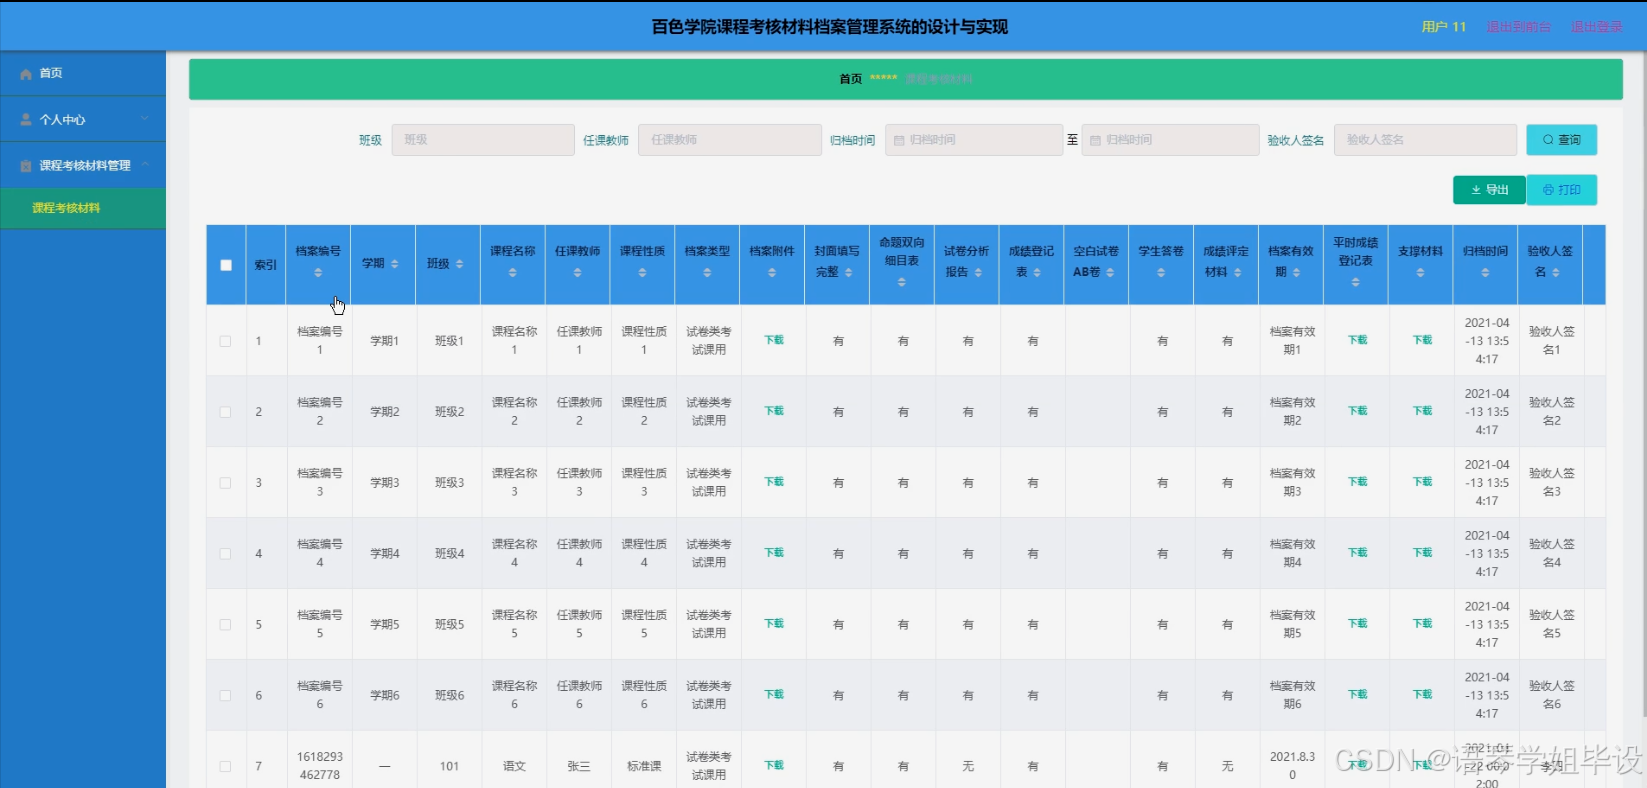Image resolution: width=1647 pixels, height=788 pixels.
Task: Check the row 6 checkbox for 档案编号6
Action: point(225,696)
